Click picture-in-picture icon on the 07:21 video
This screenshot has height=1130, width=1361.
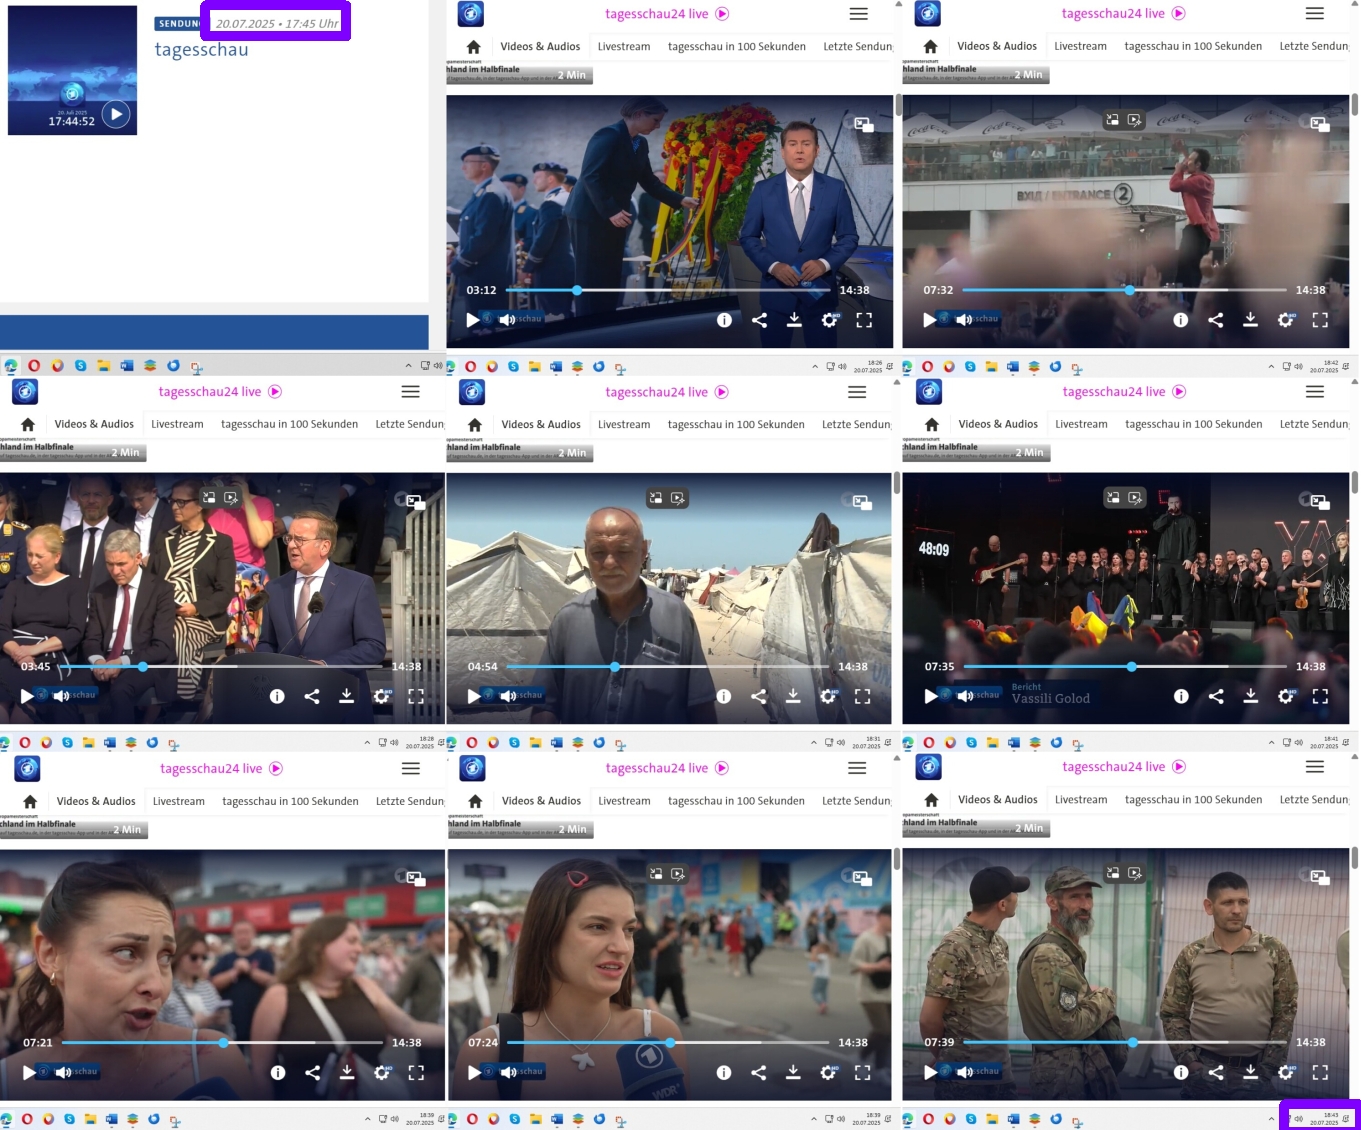(x=416, y=878)
